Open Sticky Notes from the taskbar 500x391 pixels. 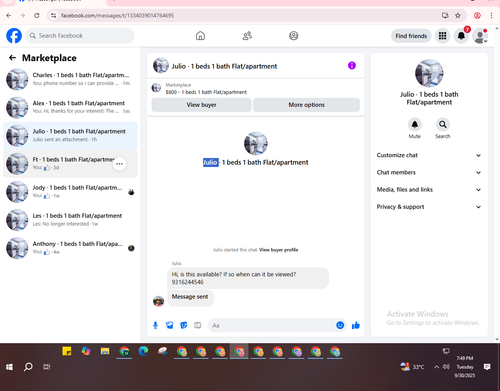pyautogui.click(x=67, y=351)
